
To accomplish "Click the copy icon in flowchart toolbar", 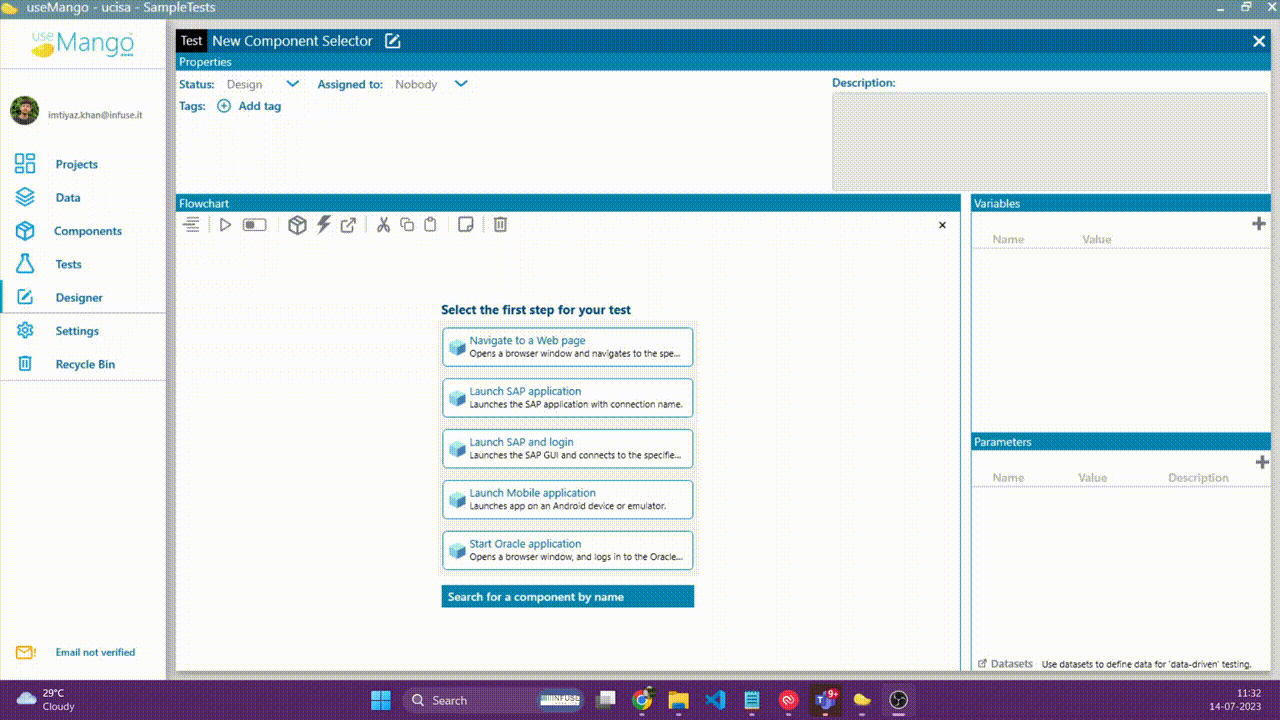I will [x=407, y=225].
